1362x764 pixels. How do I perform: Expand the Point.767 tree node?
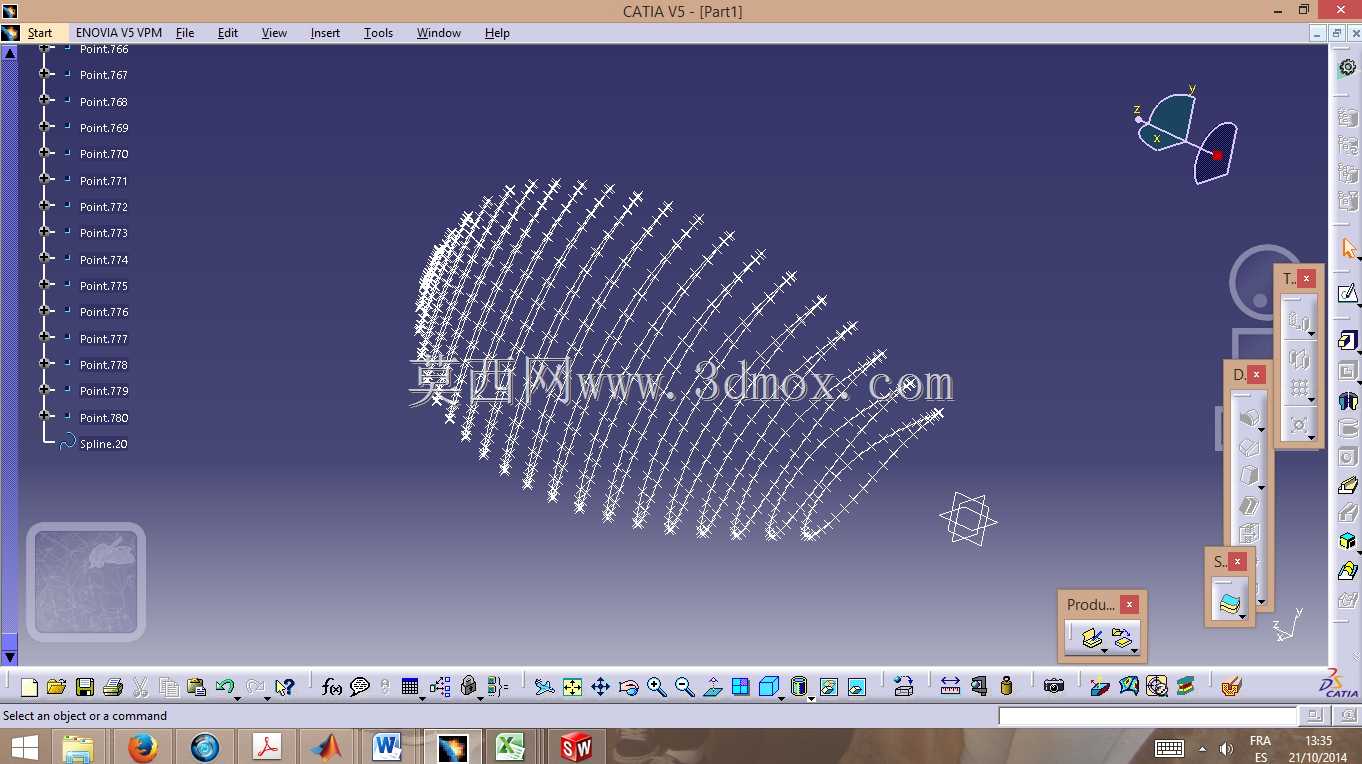click(44, 74)
